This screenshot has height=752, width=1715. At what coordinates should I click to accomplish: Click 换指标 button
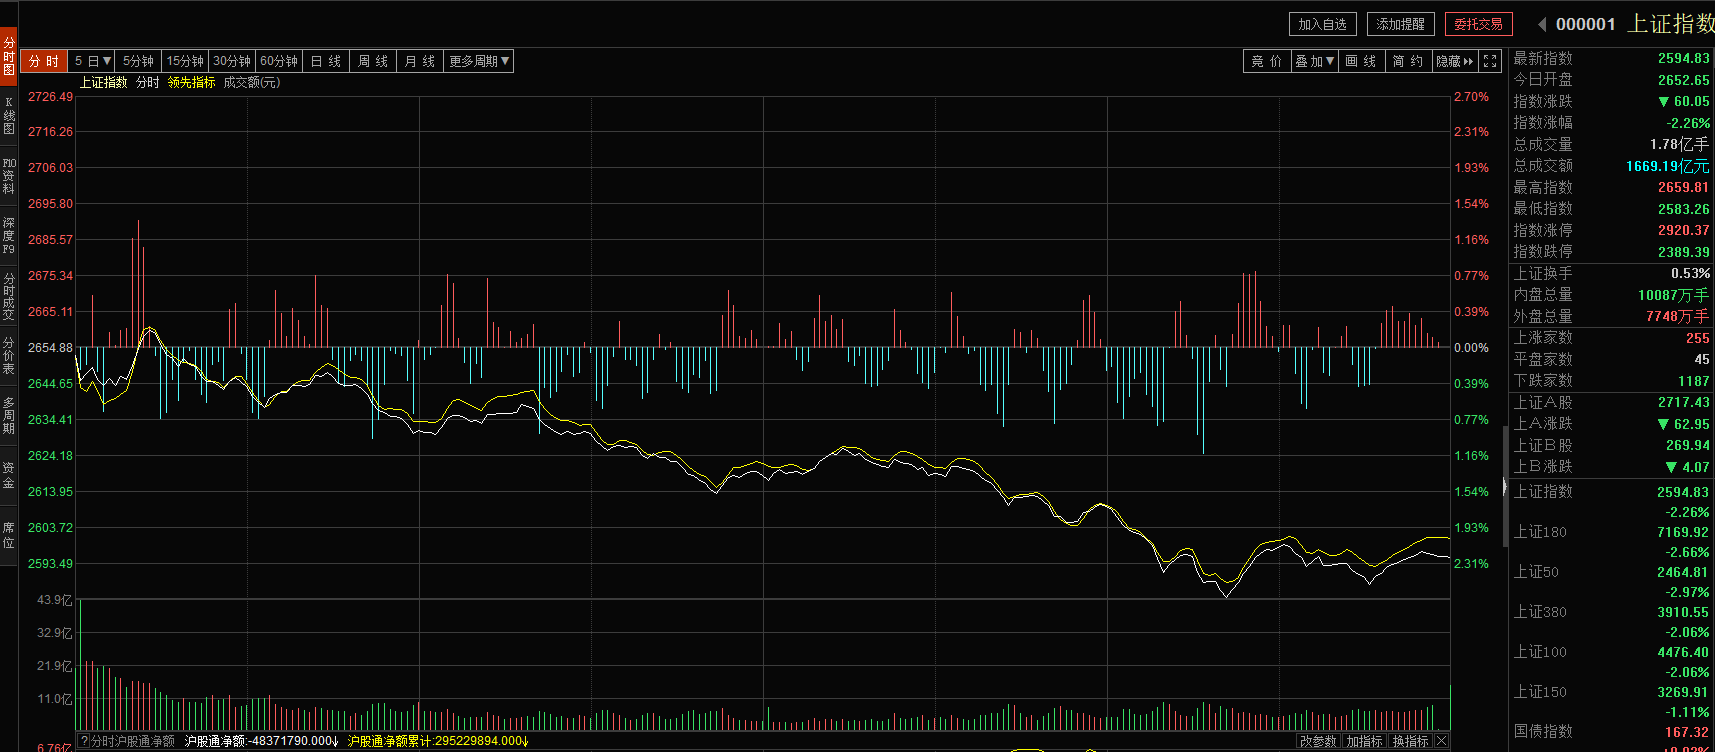tap(1410, 741)
